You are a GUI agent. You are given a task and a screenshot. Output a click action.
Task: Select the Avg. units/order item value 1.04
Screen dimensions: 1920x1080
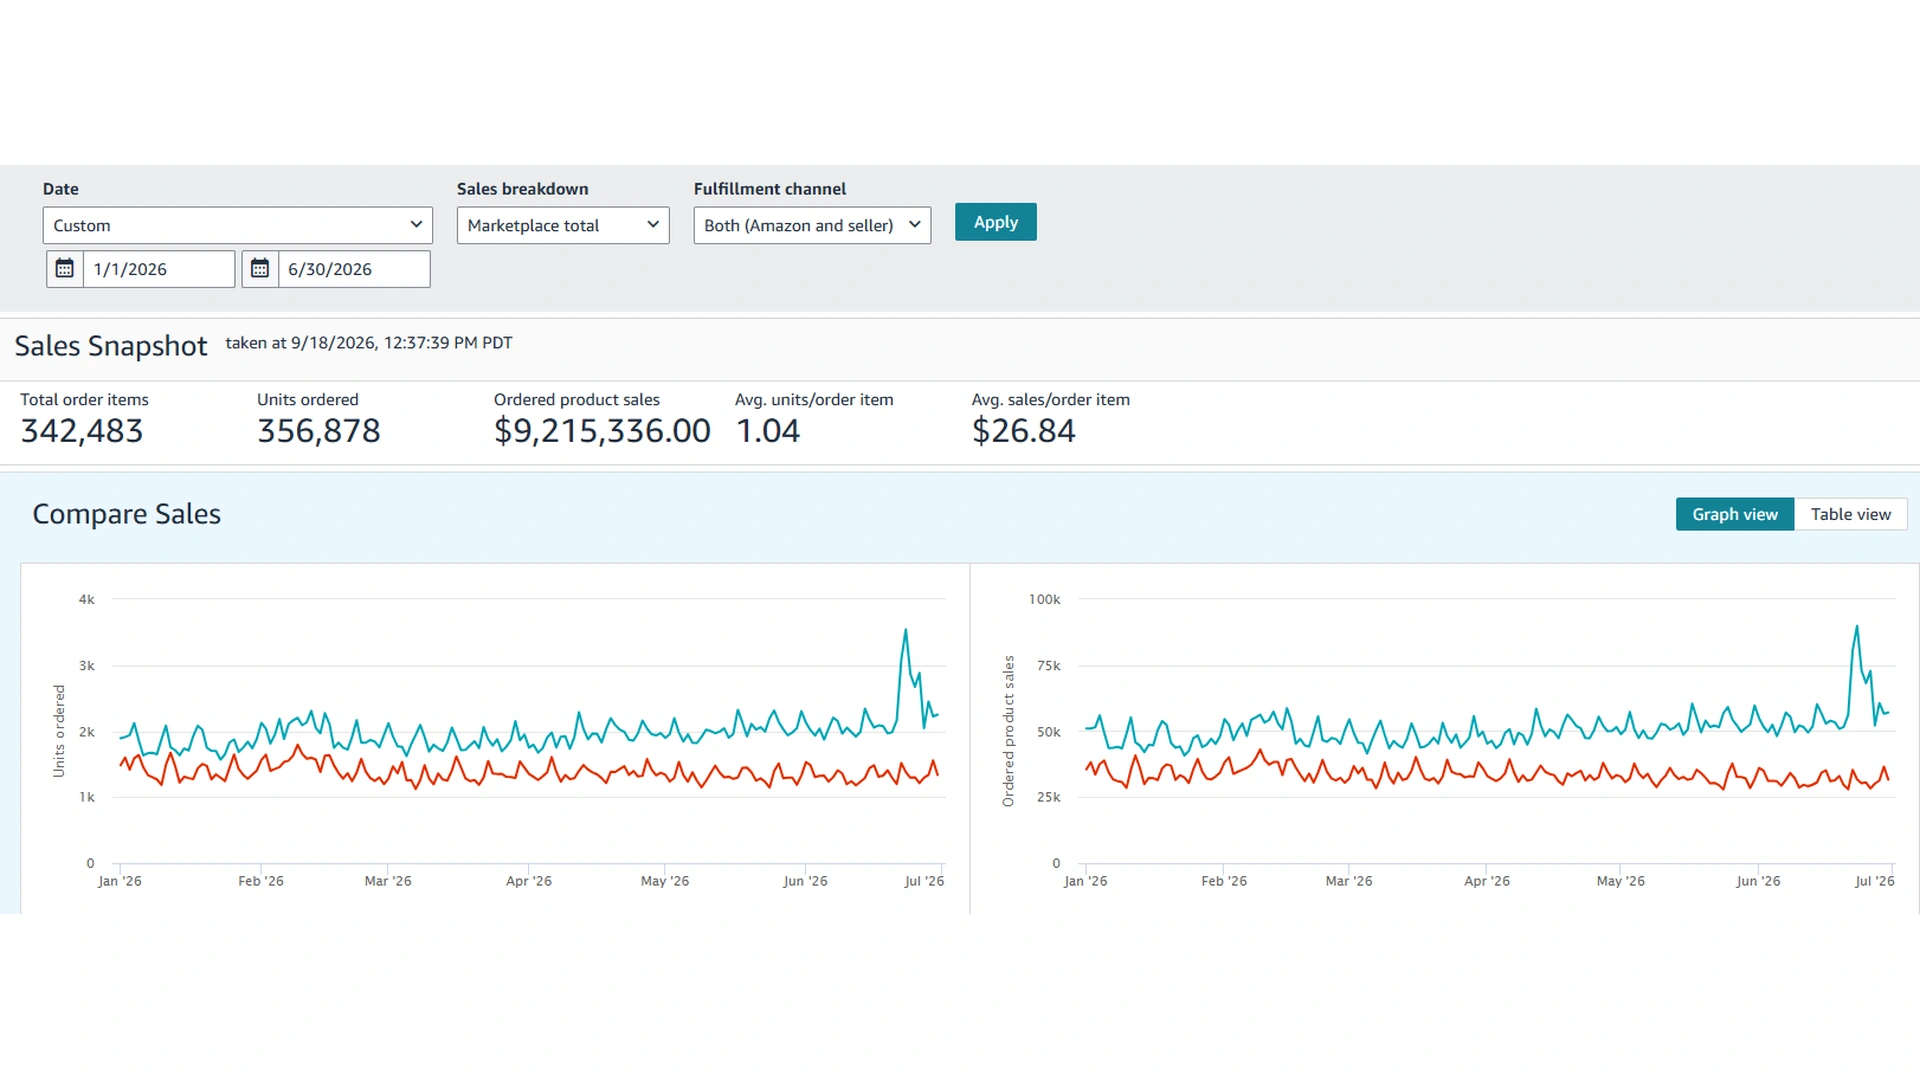point(768,431)
